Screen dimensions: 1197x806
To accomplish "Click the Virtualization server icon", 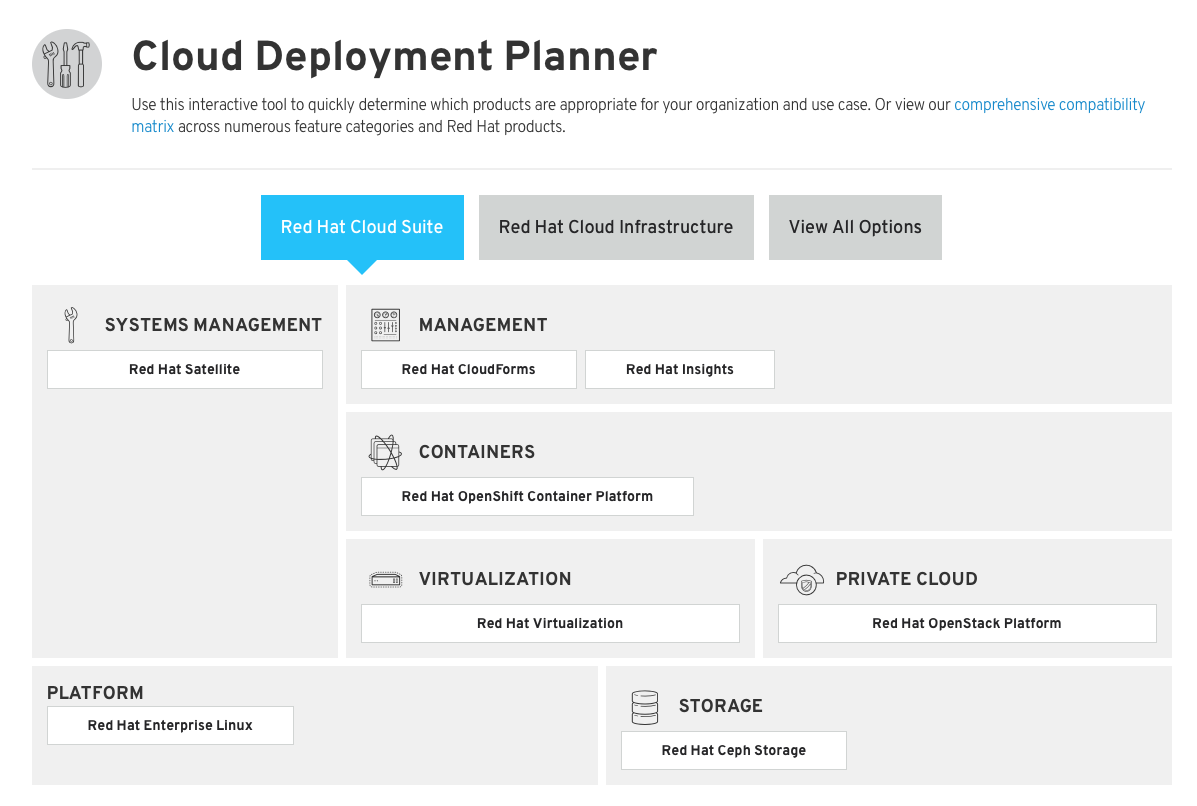I will [387, 578].
